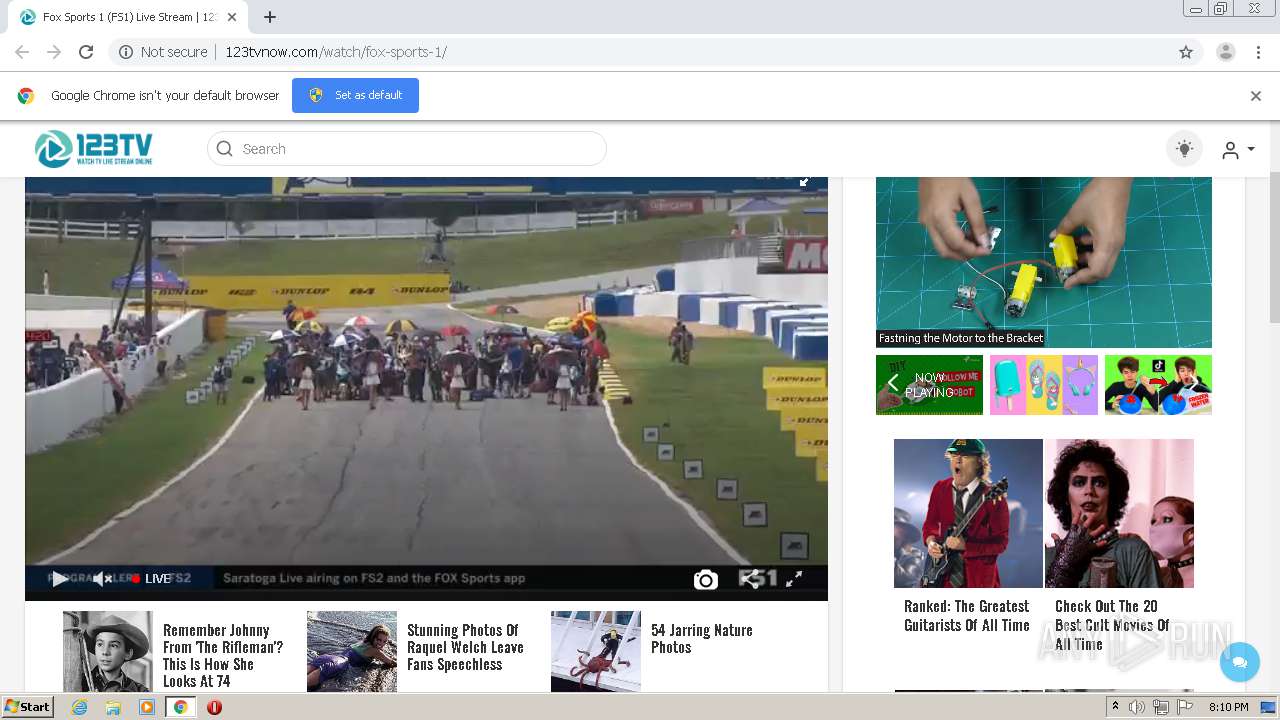Click the LIVE indicator in player

[x=152, y=578]
